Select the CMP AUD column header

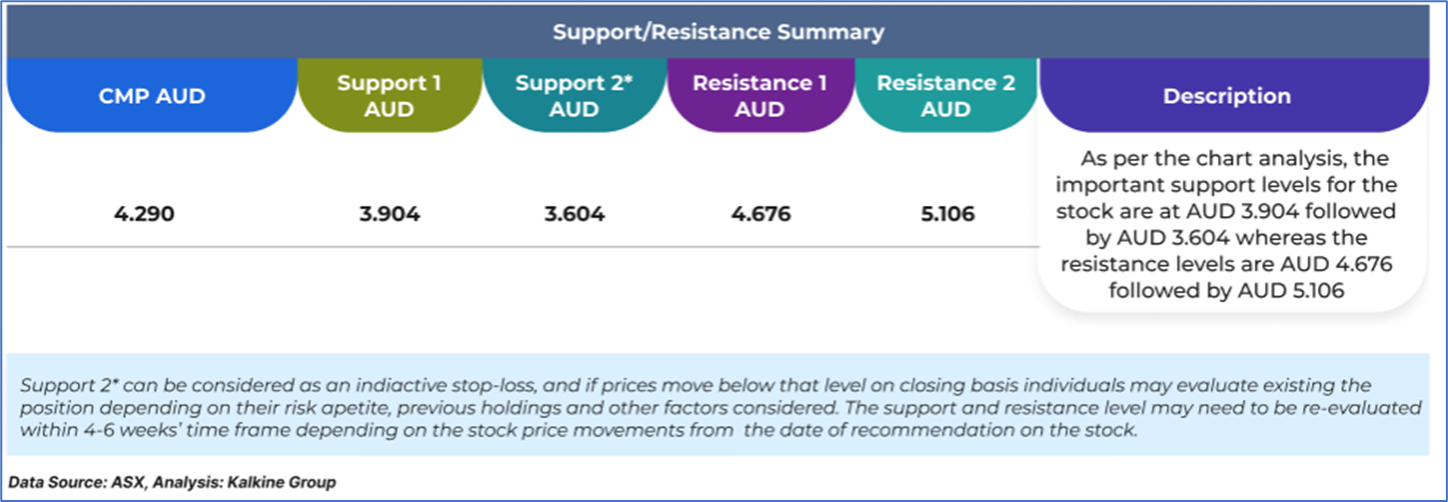click(x=152, y=97)
